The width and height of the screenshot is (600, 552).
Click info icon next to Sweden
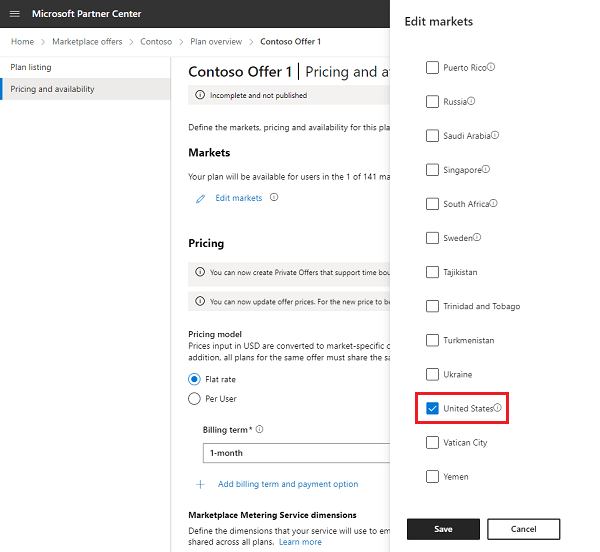click(x=477, y=237)
